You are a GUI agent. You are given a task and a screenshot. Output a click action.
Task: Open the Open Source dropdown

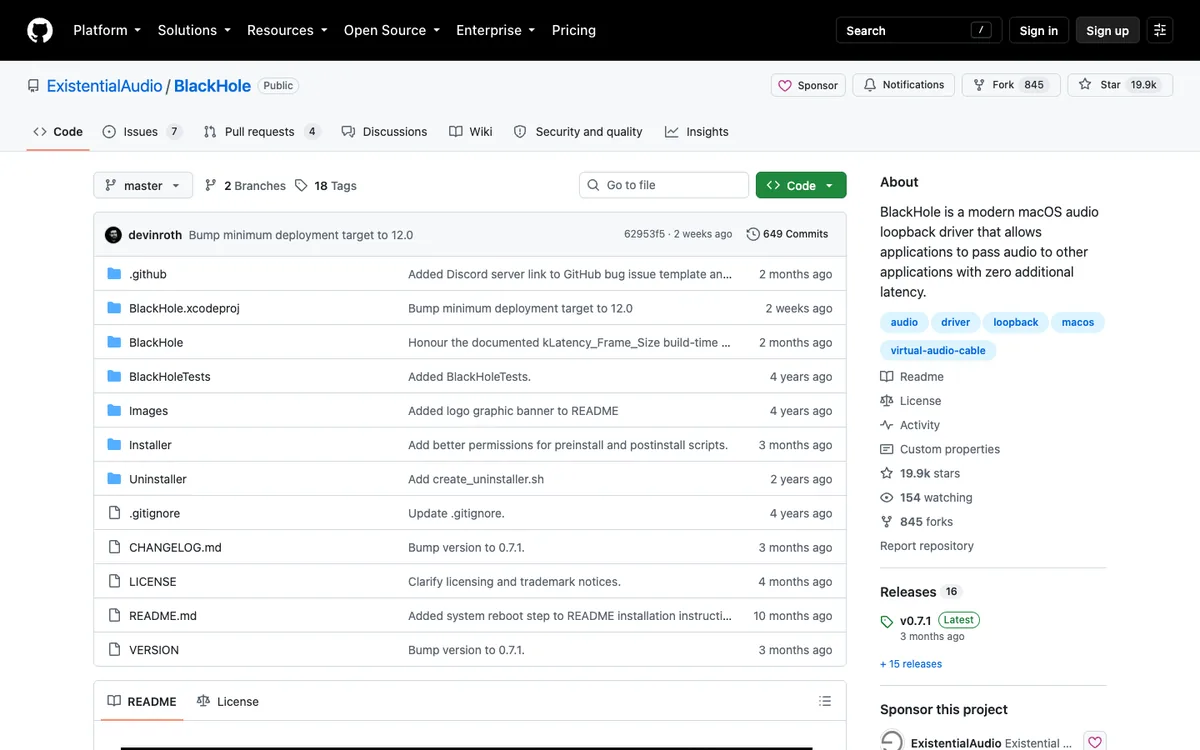tap(392, 30)
